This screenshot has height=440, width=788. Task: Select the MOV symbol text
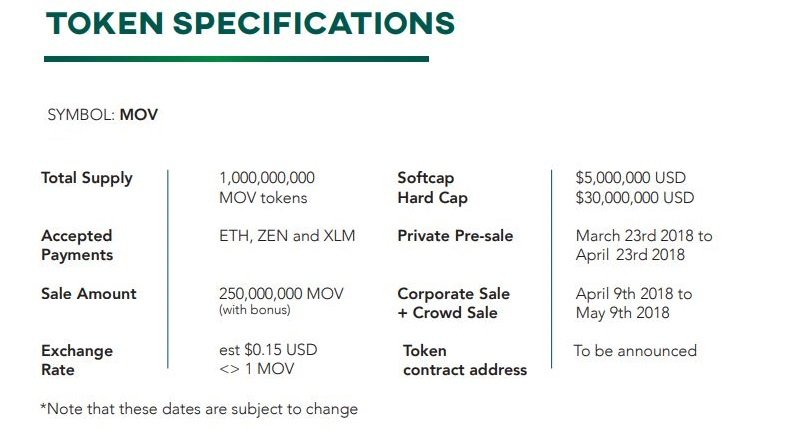click(x=139, y=115)
